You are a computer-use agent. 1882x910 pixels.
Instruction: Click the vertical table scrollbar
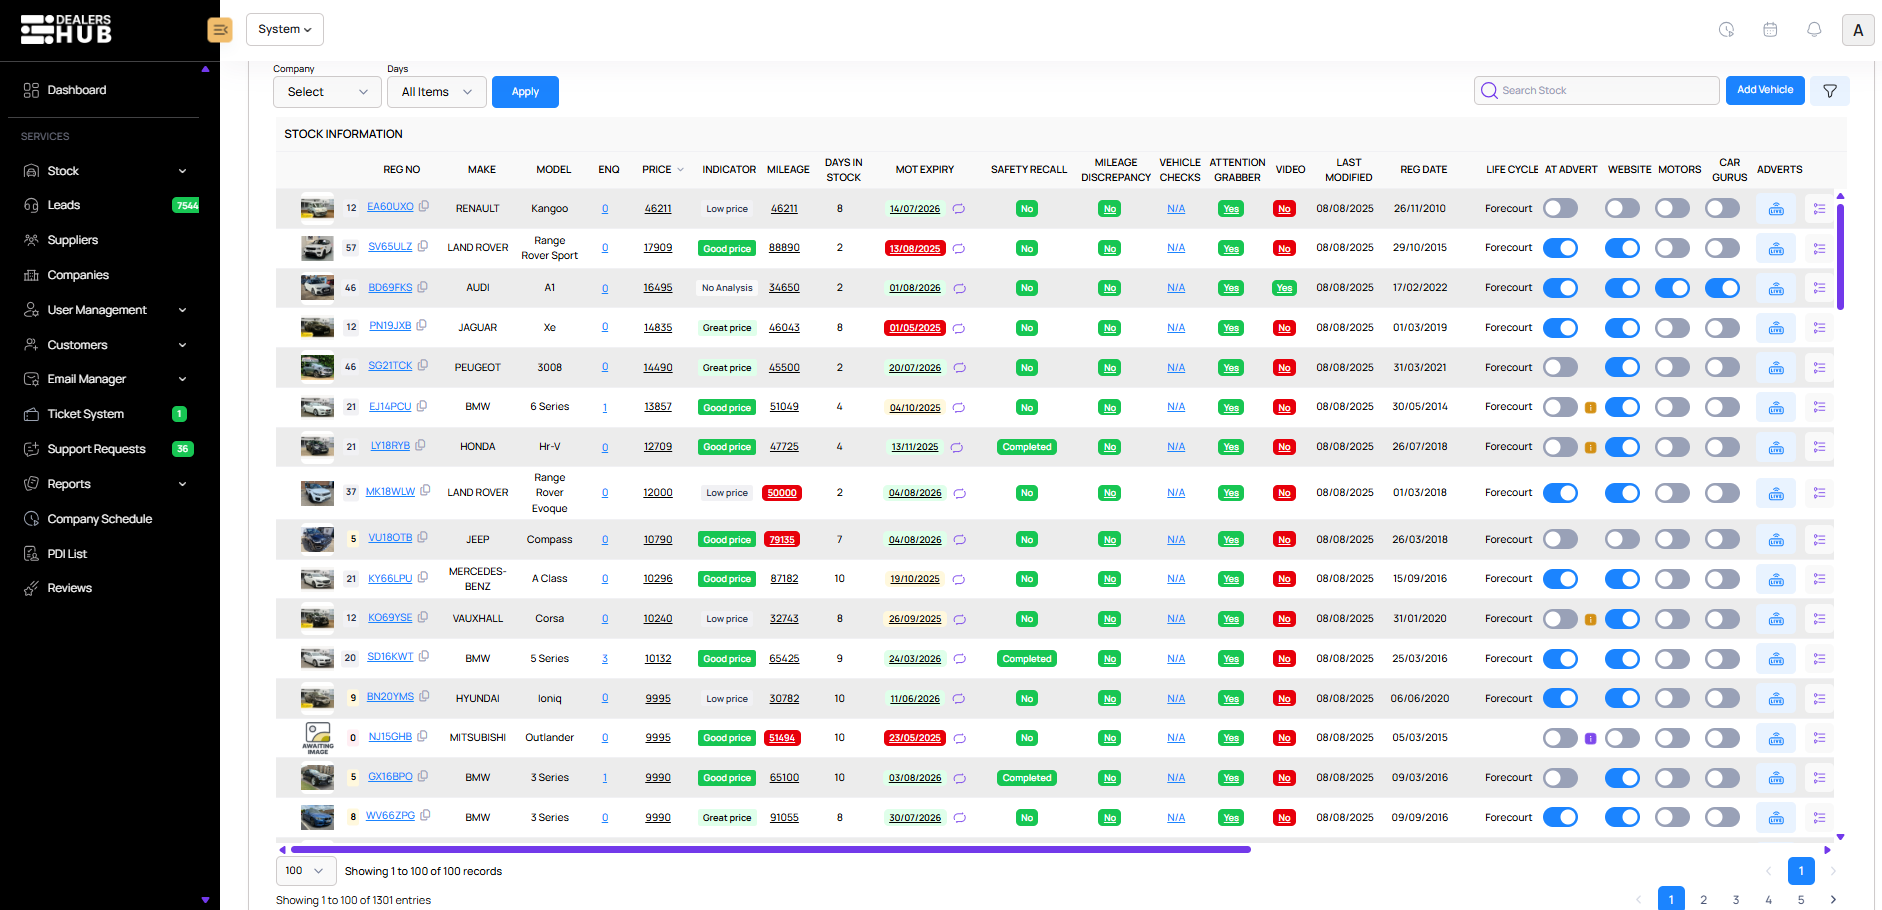pos(1840,256)
